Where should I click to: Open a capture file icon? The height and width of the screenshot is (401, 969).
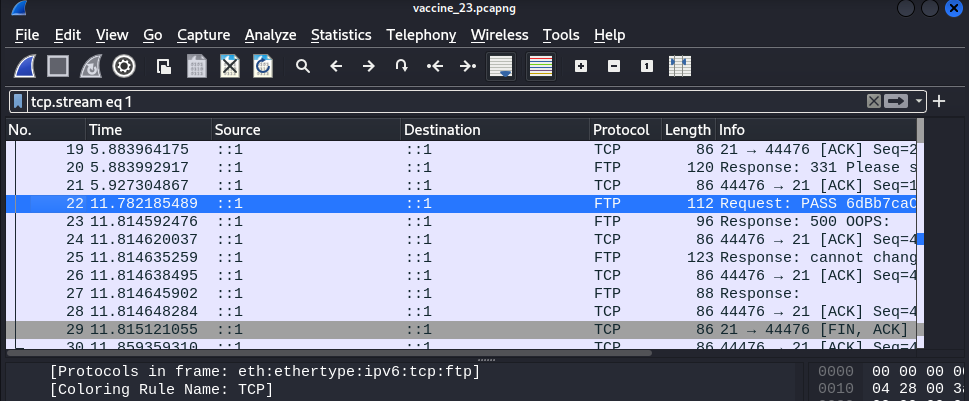click(164, 66)
